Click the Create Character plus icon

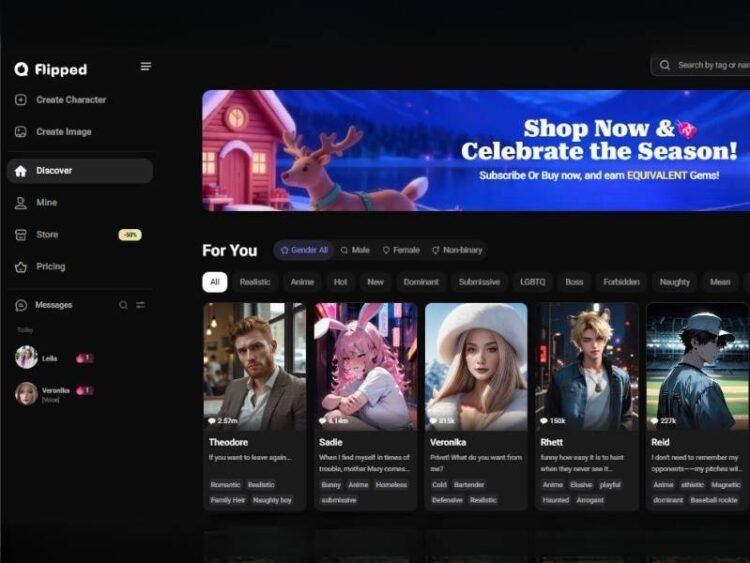point(21,100)
